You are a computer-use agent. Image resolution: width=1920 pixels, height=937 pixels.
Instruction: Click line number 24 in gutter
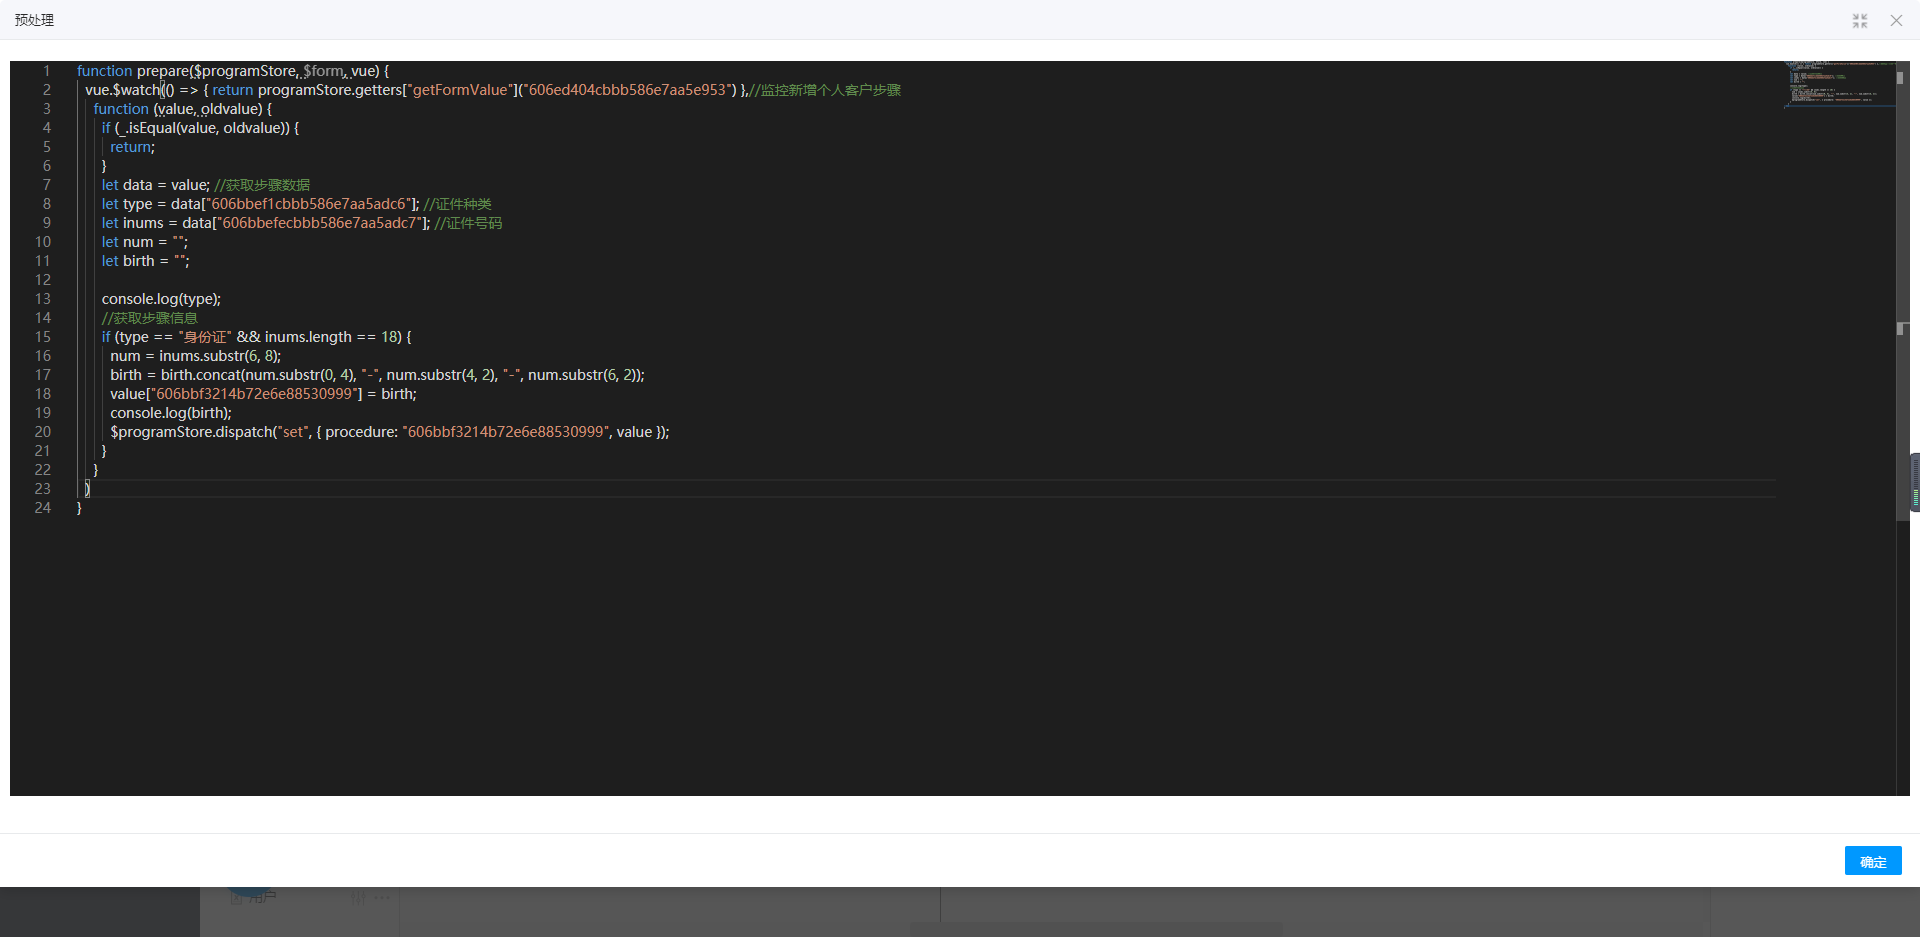[x=43, y=508]
